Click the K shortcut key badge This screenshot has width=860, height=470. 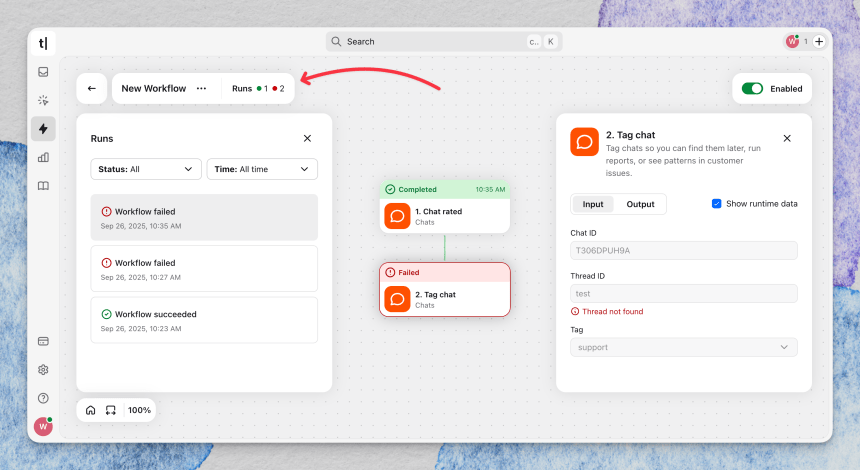(551, 42)
